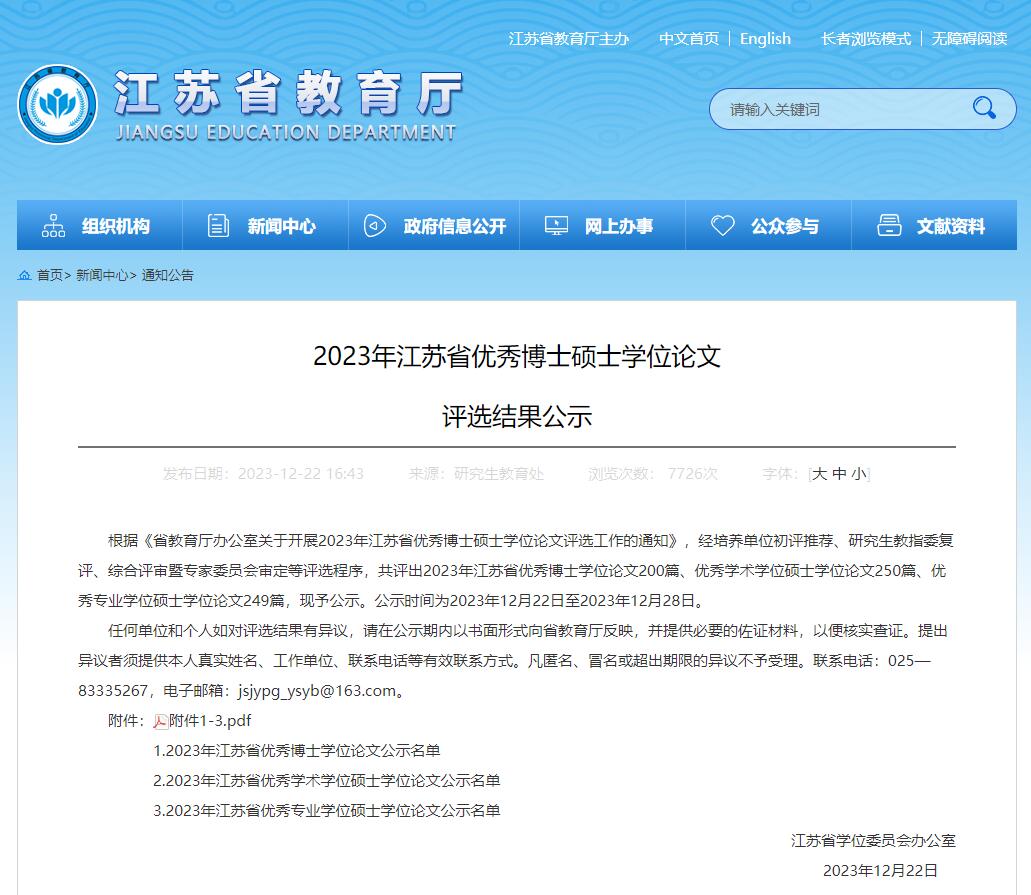
Task: Go to 通知公告 in the breadcrumb
Action: (x=167, y=275)
